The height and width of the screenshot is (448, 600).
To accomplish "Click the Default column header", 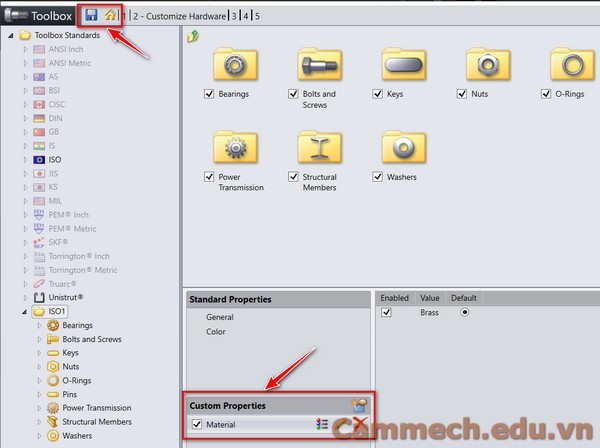I will [464, 298].
